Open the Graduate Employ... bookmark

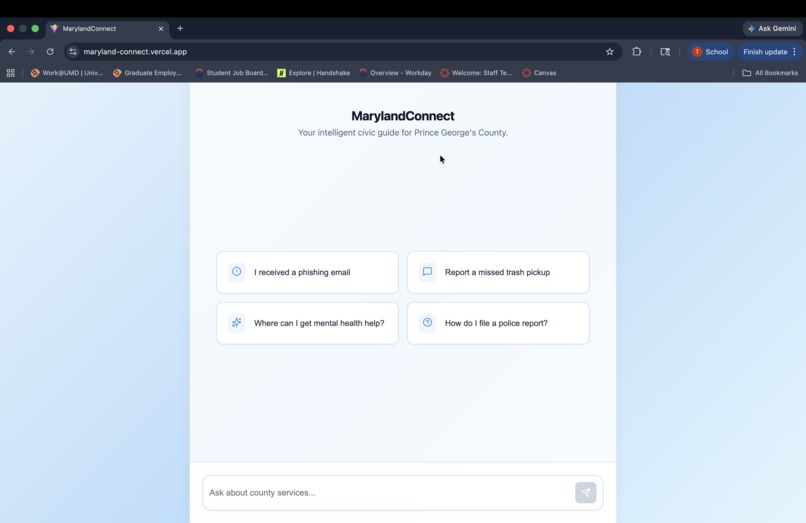click(x=148, y=73)
